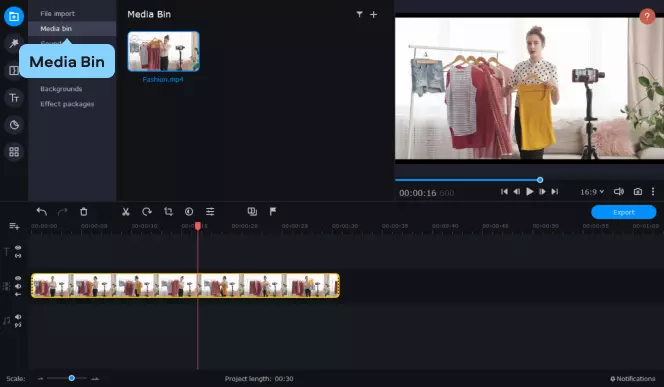Open the Titles sidebar icon

(14, 98)
